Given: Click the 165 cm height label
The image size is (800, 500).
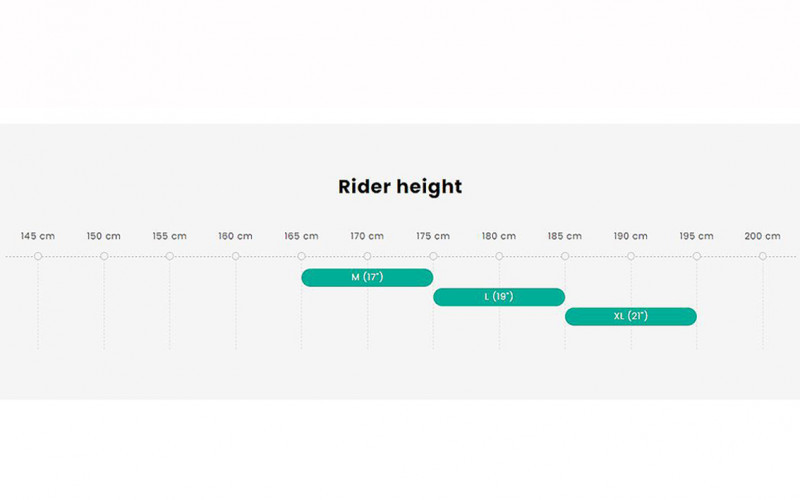Looking at the screenshot, I should pos(301,236).
